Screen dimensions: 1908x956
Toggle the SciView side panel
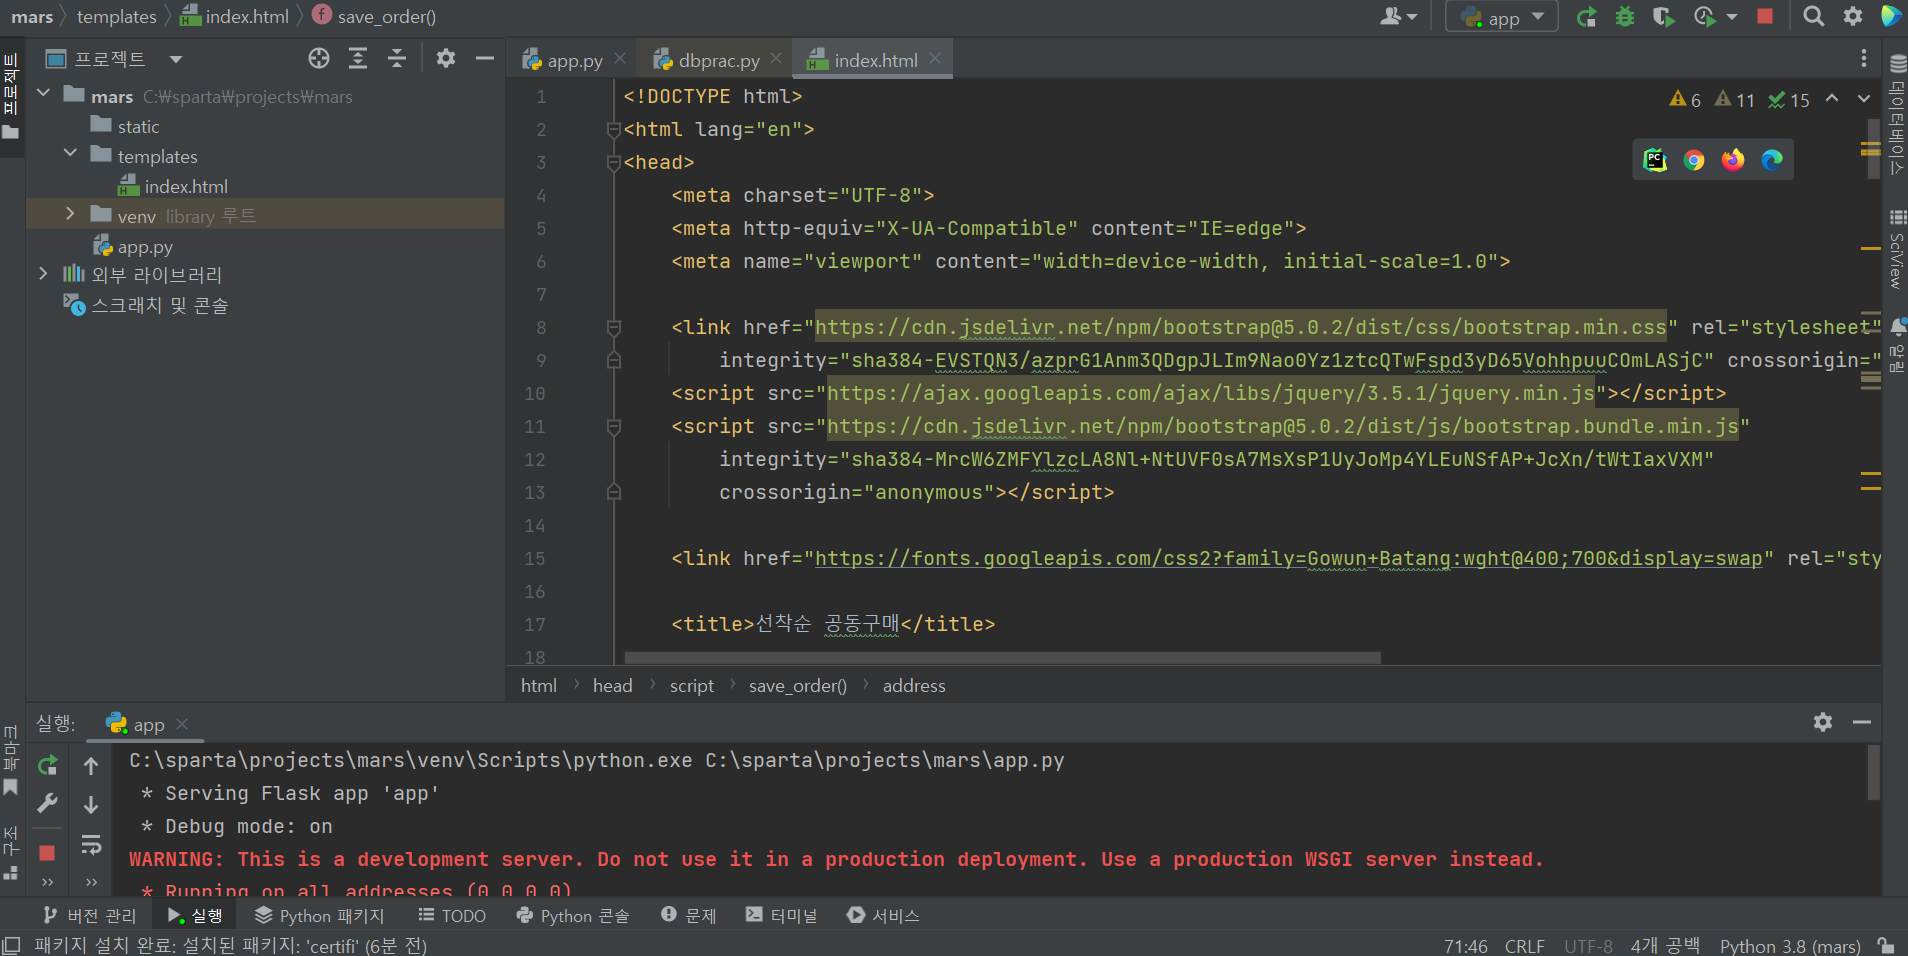point(1896,250)
